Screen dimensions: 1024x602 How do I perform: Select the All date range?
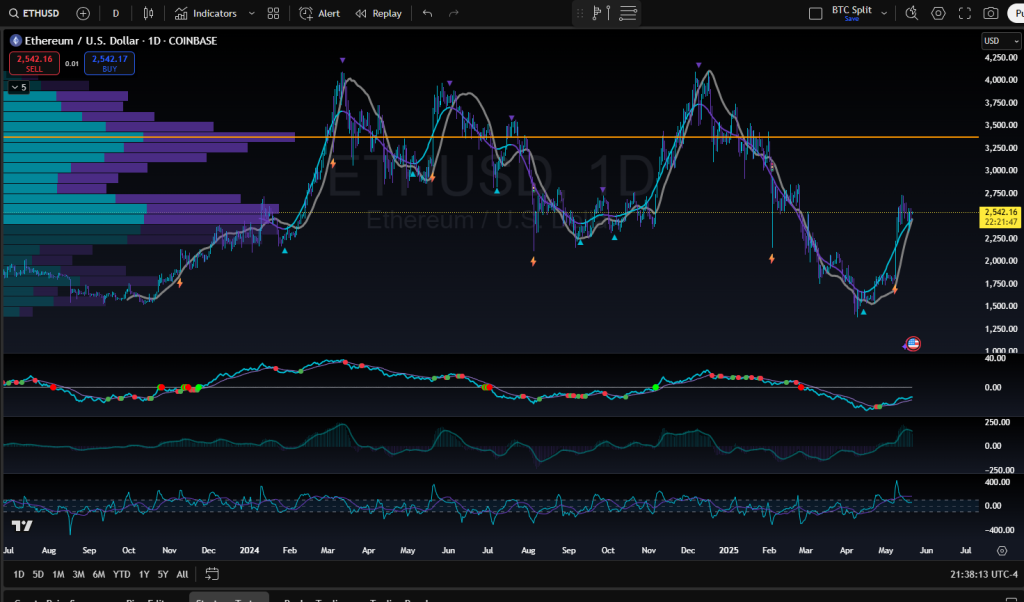tap(182, 575)
